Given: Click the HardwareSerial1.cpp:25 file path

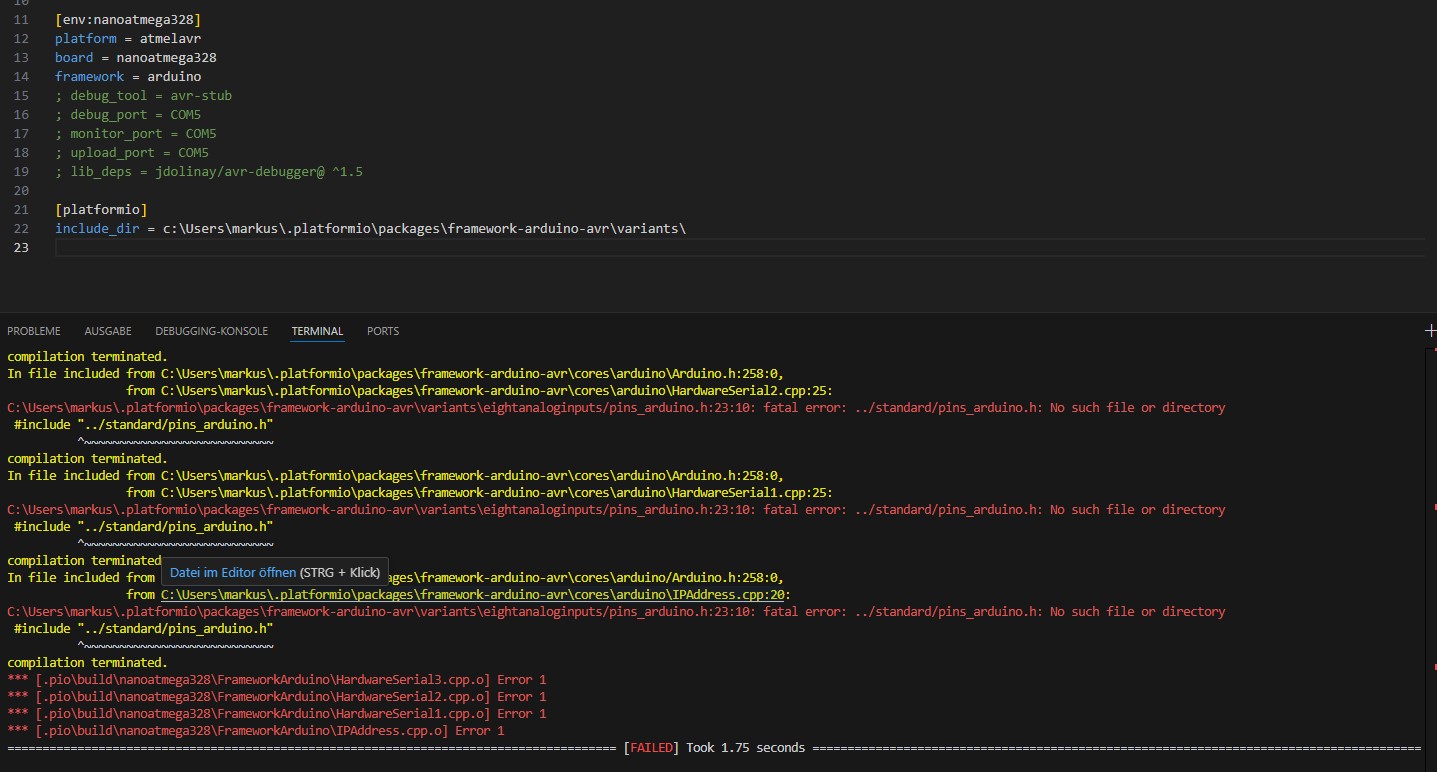Looking at the screenshot, I should (496, 493).
